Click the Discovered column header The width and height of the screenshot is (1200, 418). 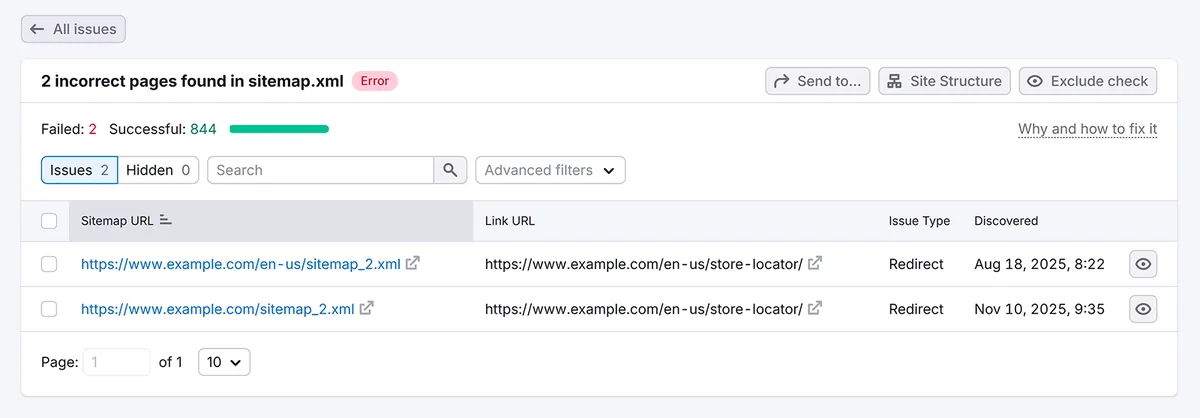click(x=1006, y=221)
